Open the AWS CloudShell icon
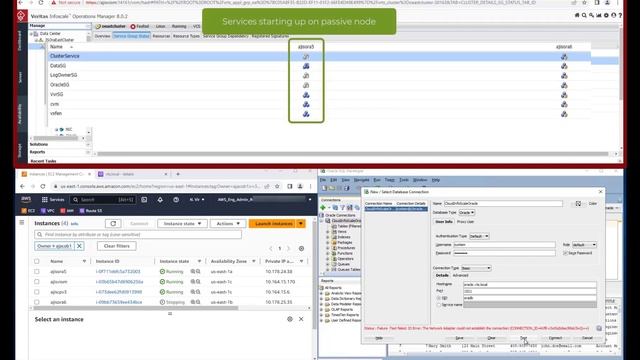The height and width of the screenshot is (360, 640). click(144, 200)
